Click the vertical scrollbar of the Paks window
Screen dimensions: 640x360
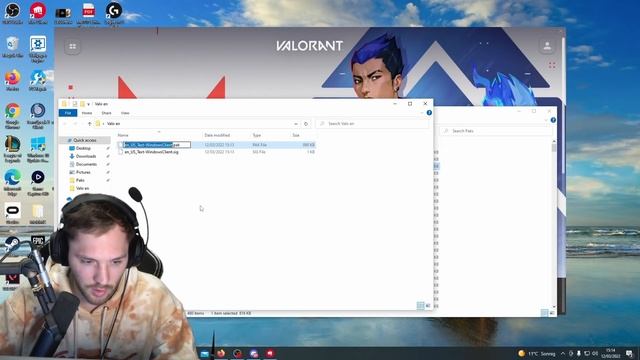coord(554,223)
